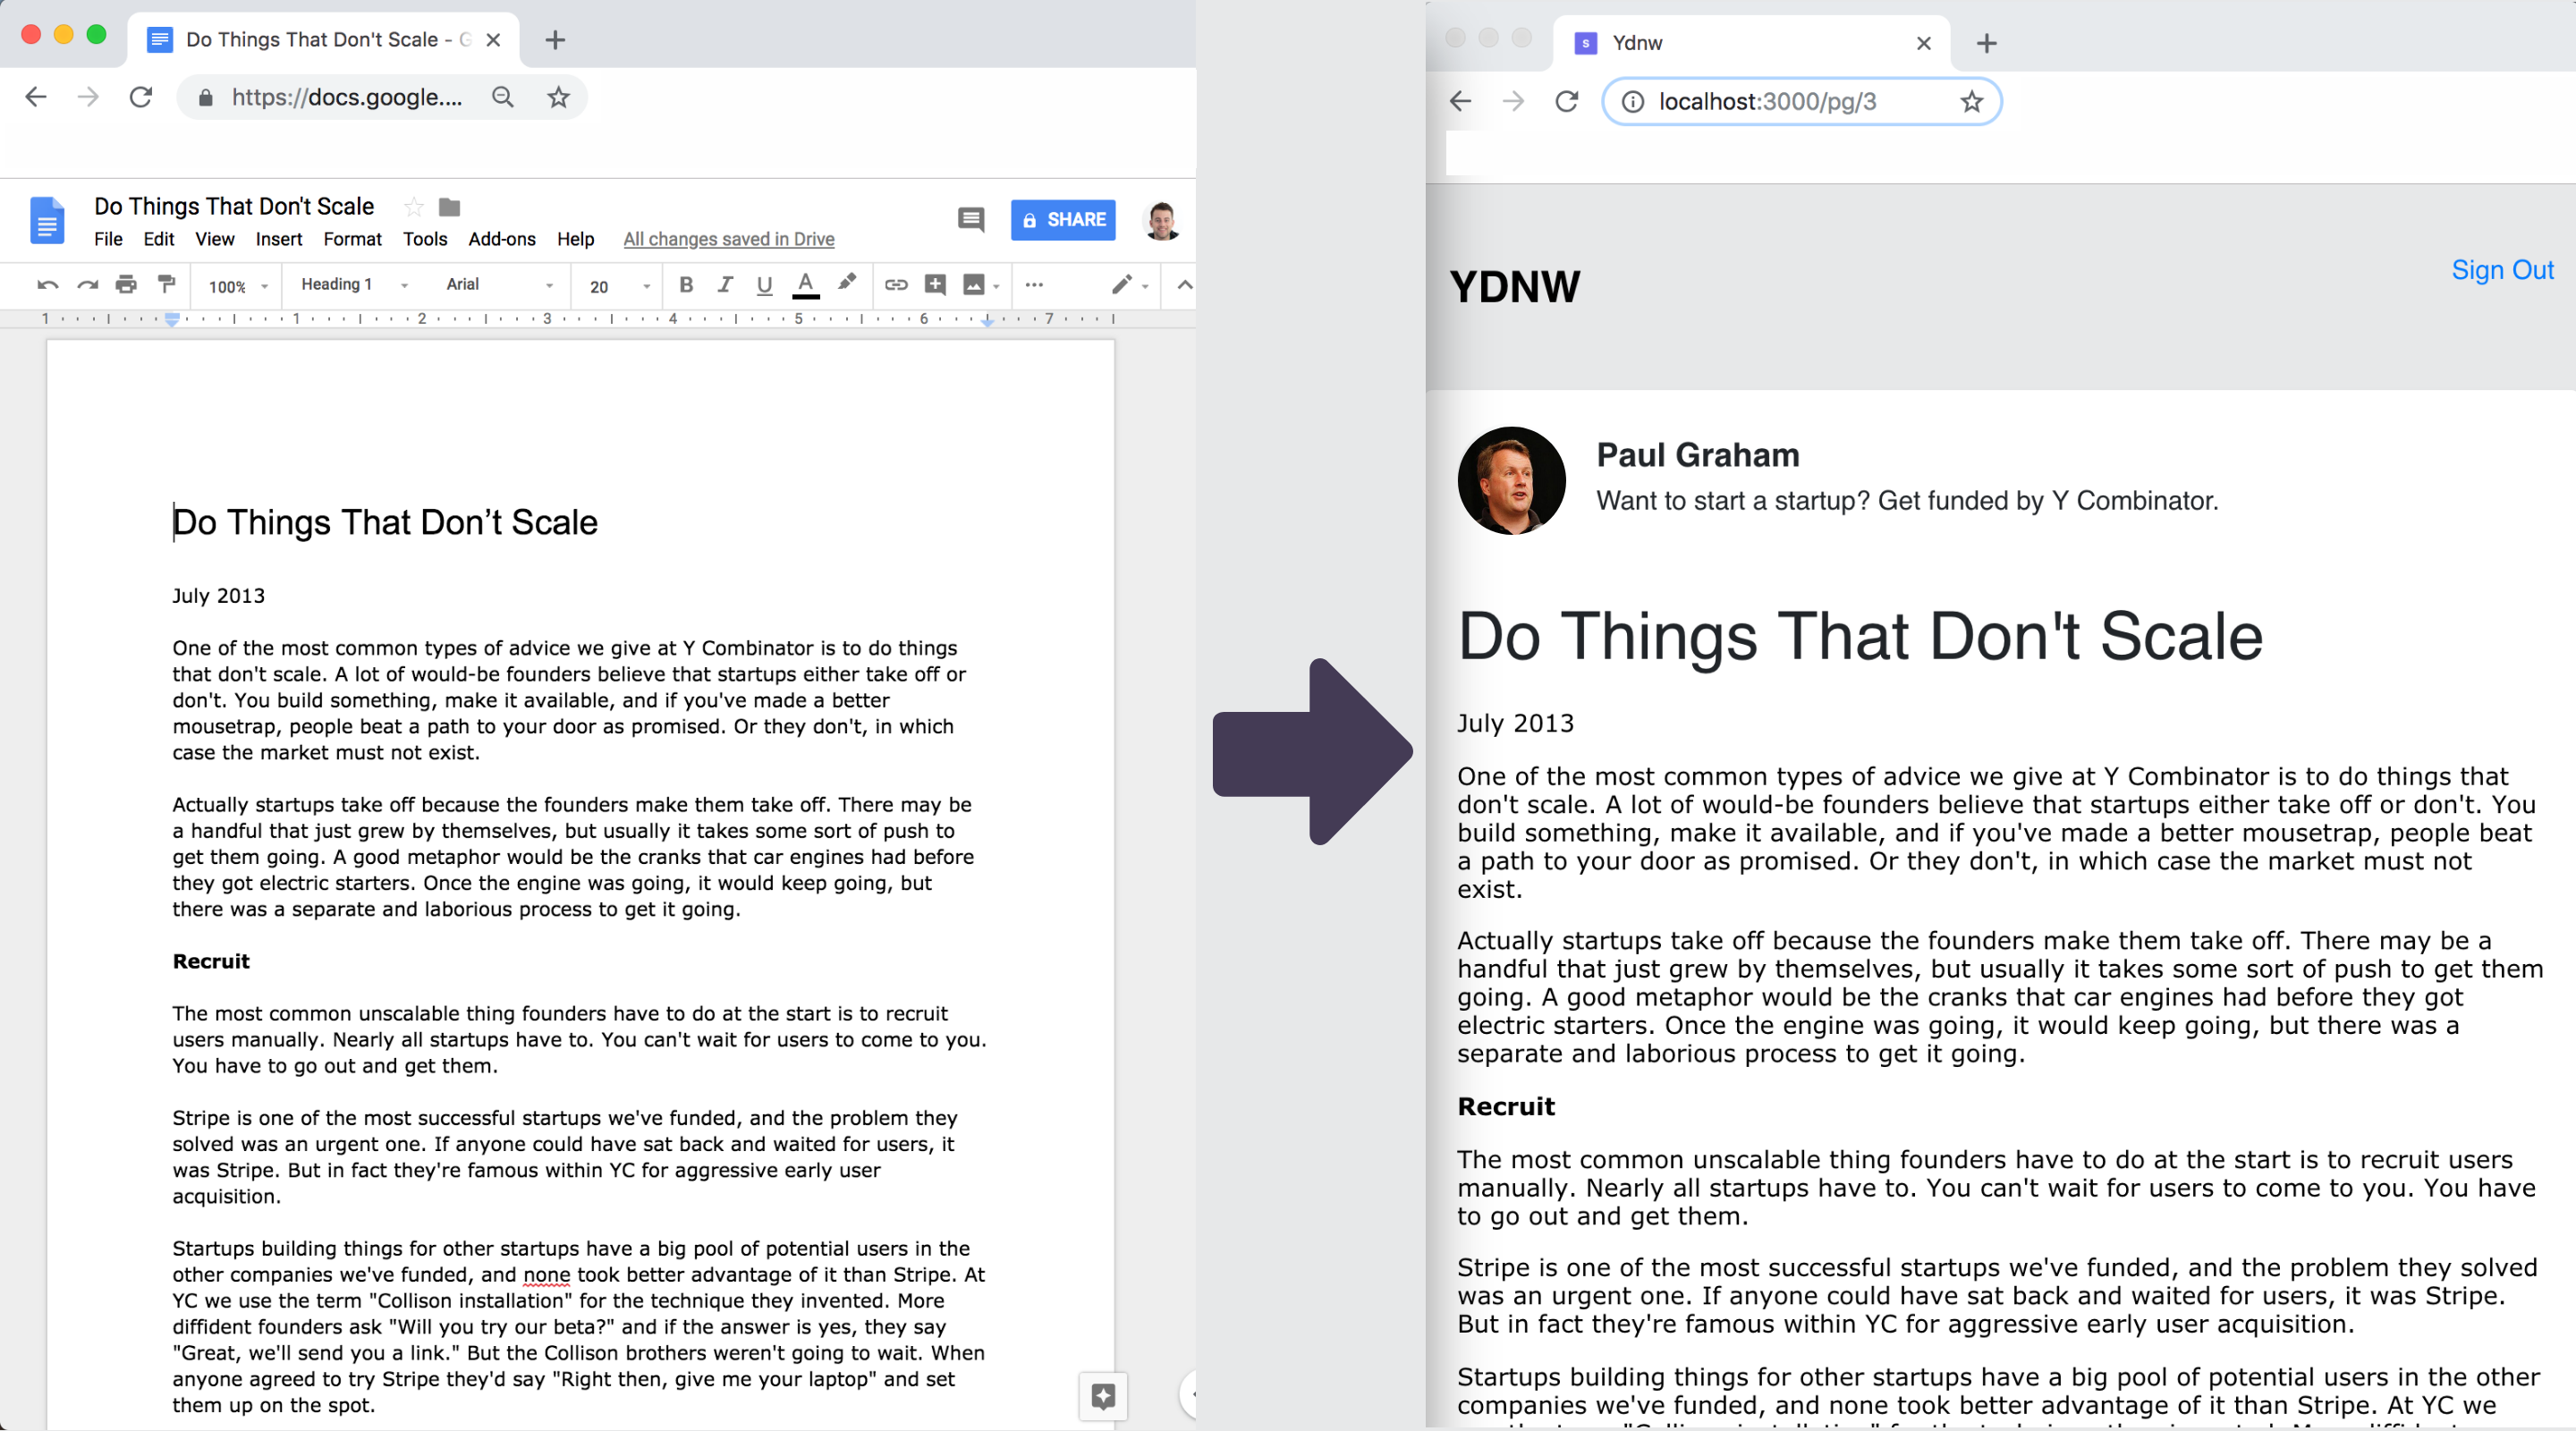Viewport: 2576px width, 1431px height.
Task: Open the Add-ons menu
Action: (501, 239)
